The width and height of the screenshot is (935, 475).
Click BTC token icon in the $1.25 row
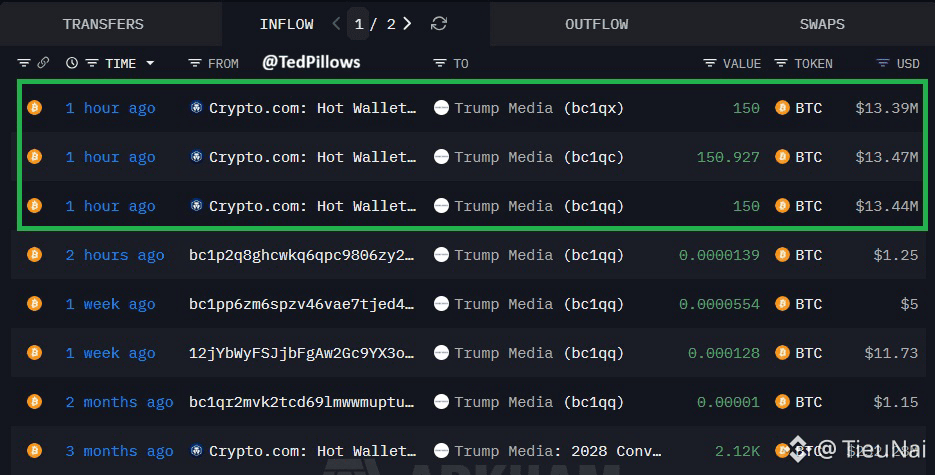coord(782,254)
